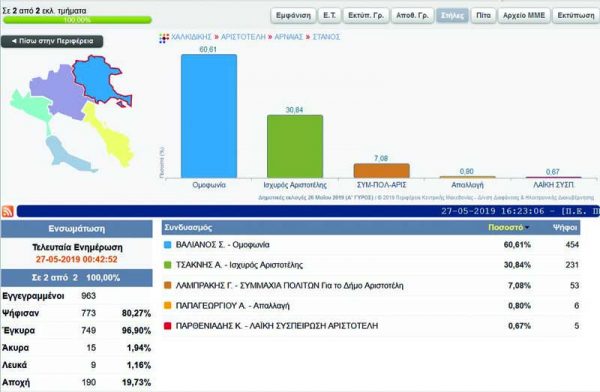Viewport: 600px width, 392px height.
Task: Go back with Πίσω στην Περιφέρεια button
Action: click(52, 41)
